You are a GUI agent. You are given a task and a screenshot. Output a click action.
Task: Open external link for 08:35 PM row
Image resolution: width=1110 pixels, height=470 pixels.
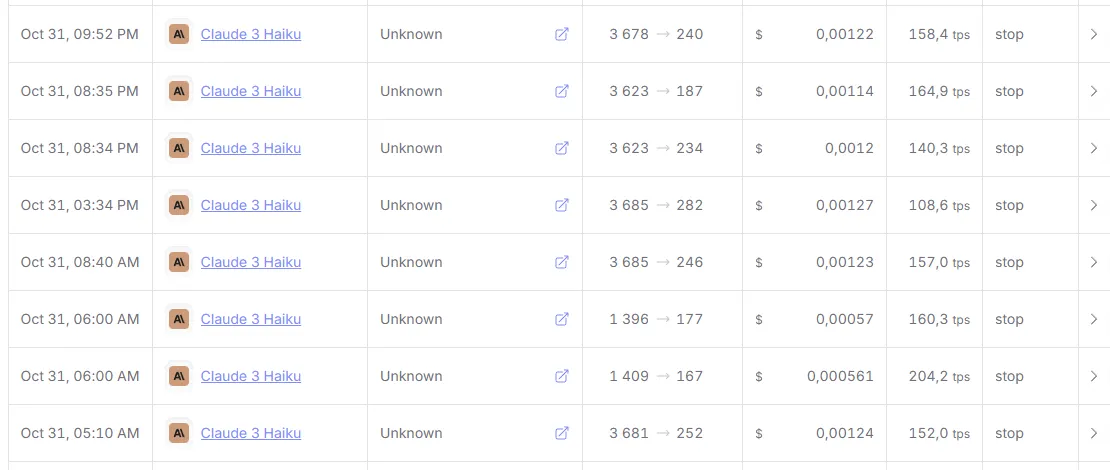point(562,91)
